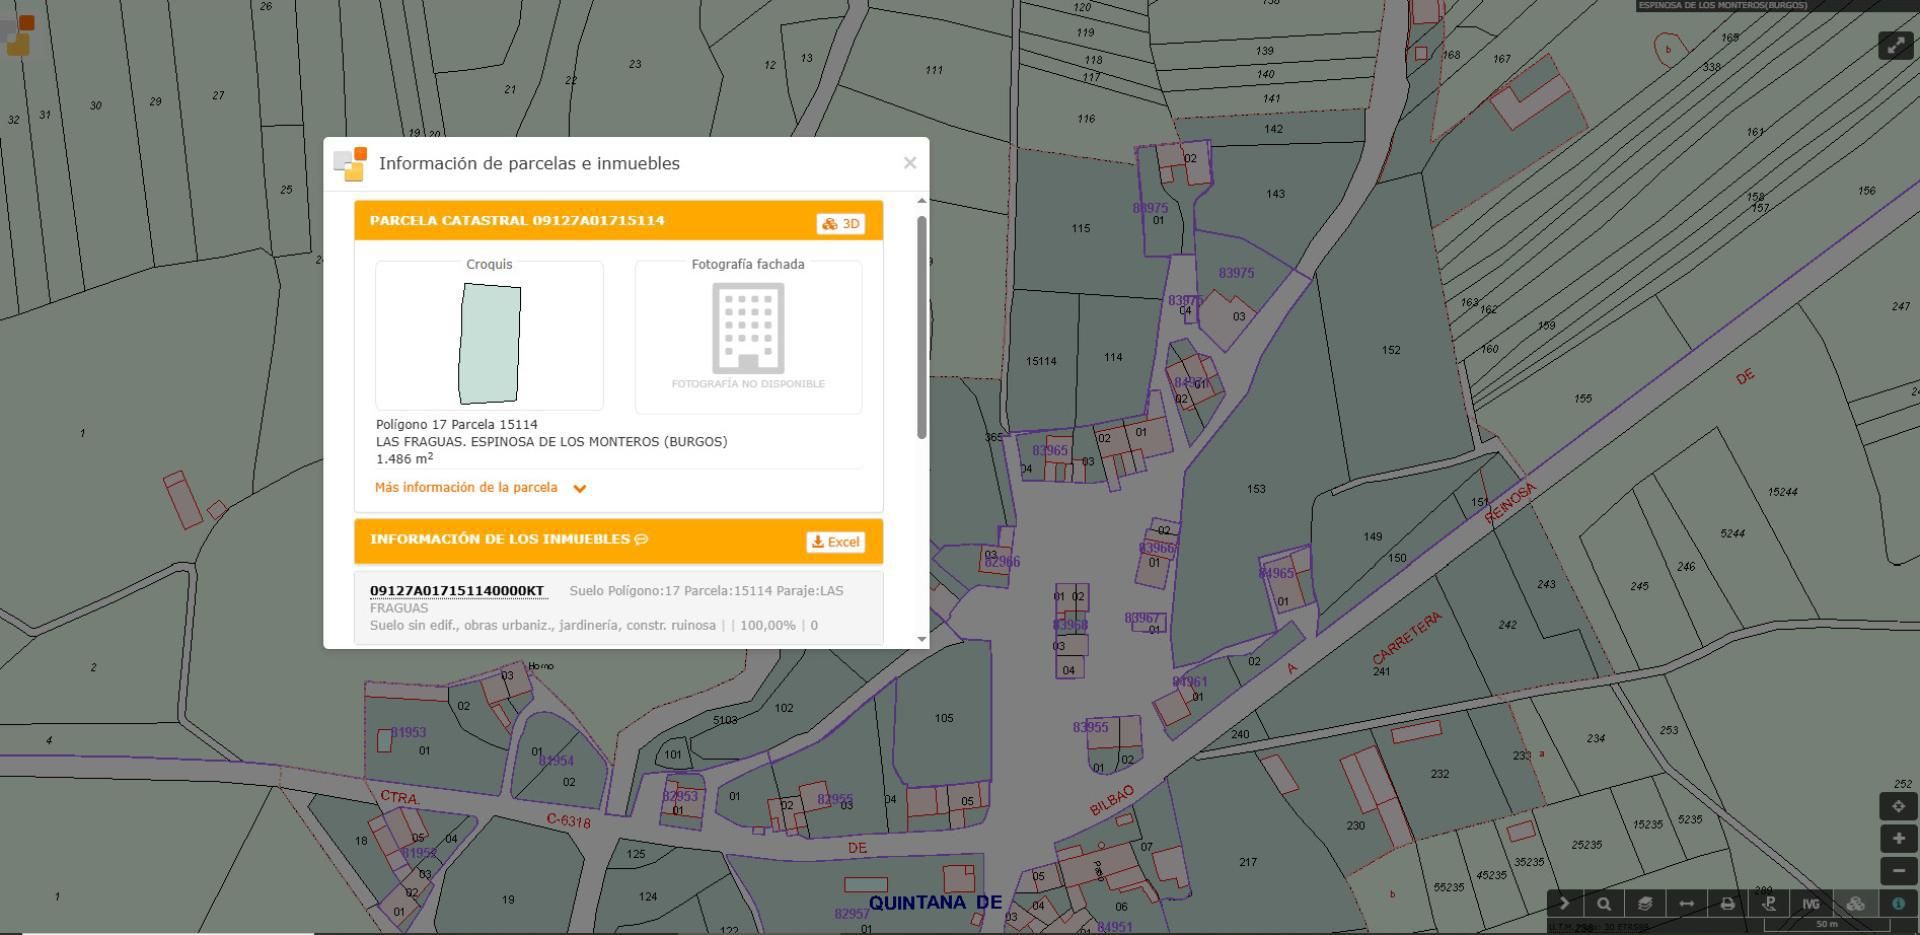This screenshot has width=1920, height=935.
Task: Select parcel 232 on the map
Action: coord(1440,774)
